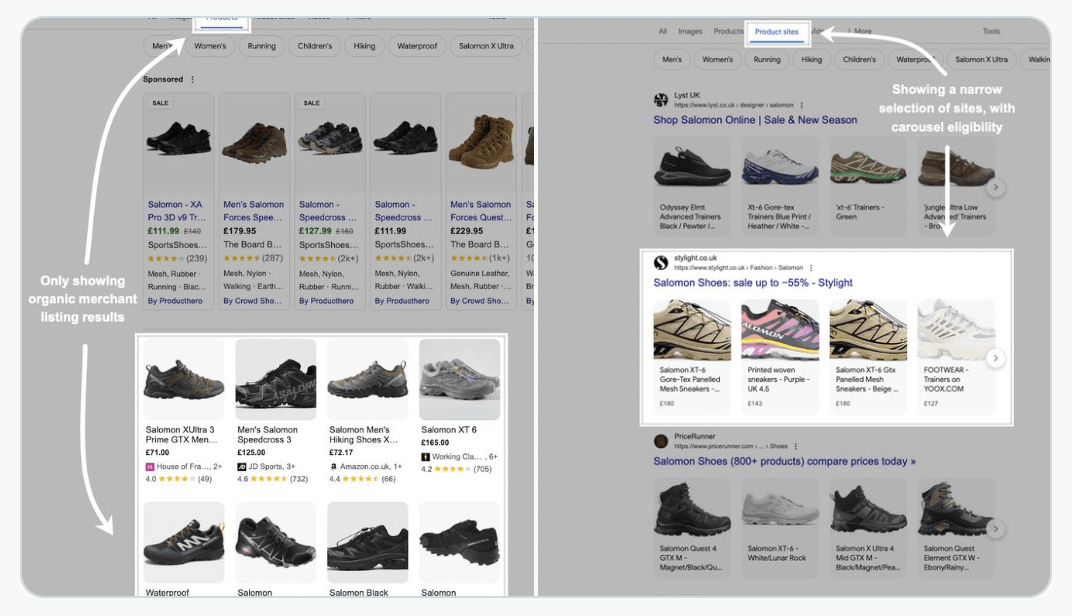1072x616 pixels.
Task: Expand the Stylight carousel next arrow
Action: (995, 358)
